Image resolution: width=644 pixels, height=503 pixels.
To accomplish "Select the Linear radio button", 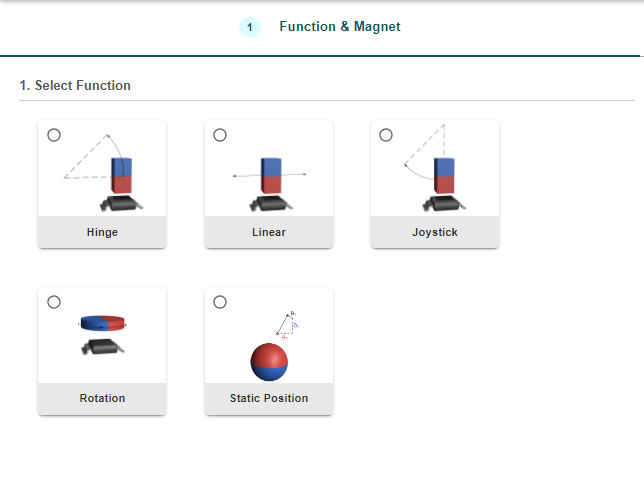I will pyautogui.click(x=220, y=135).
